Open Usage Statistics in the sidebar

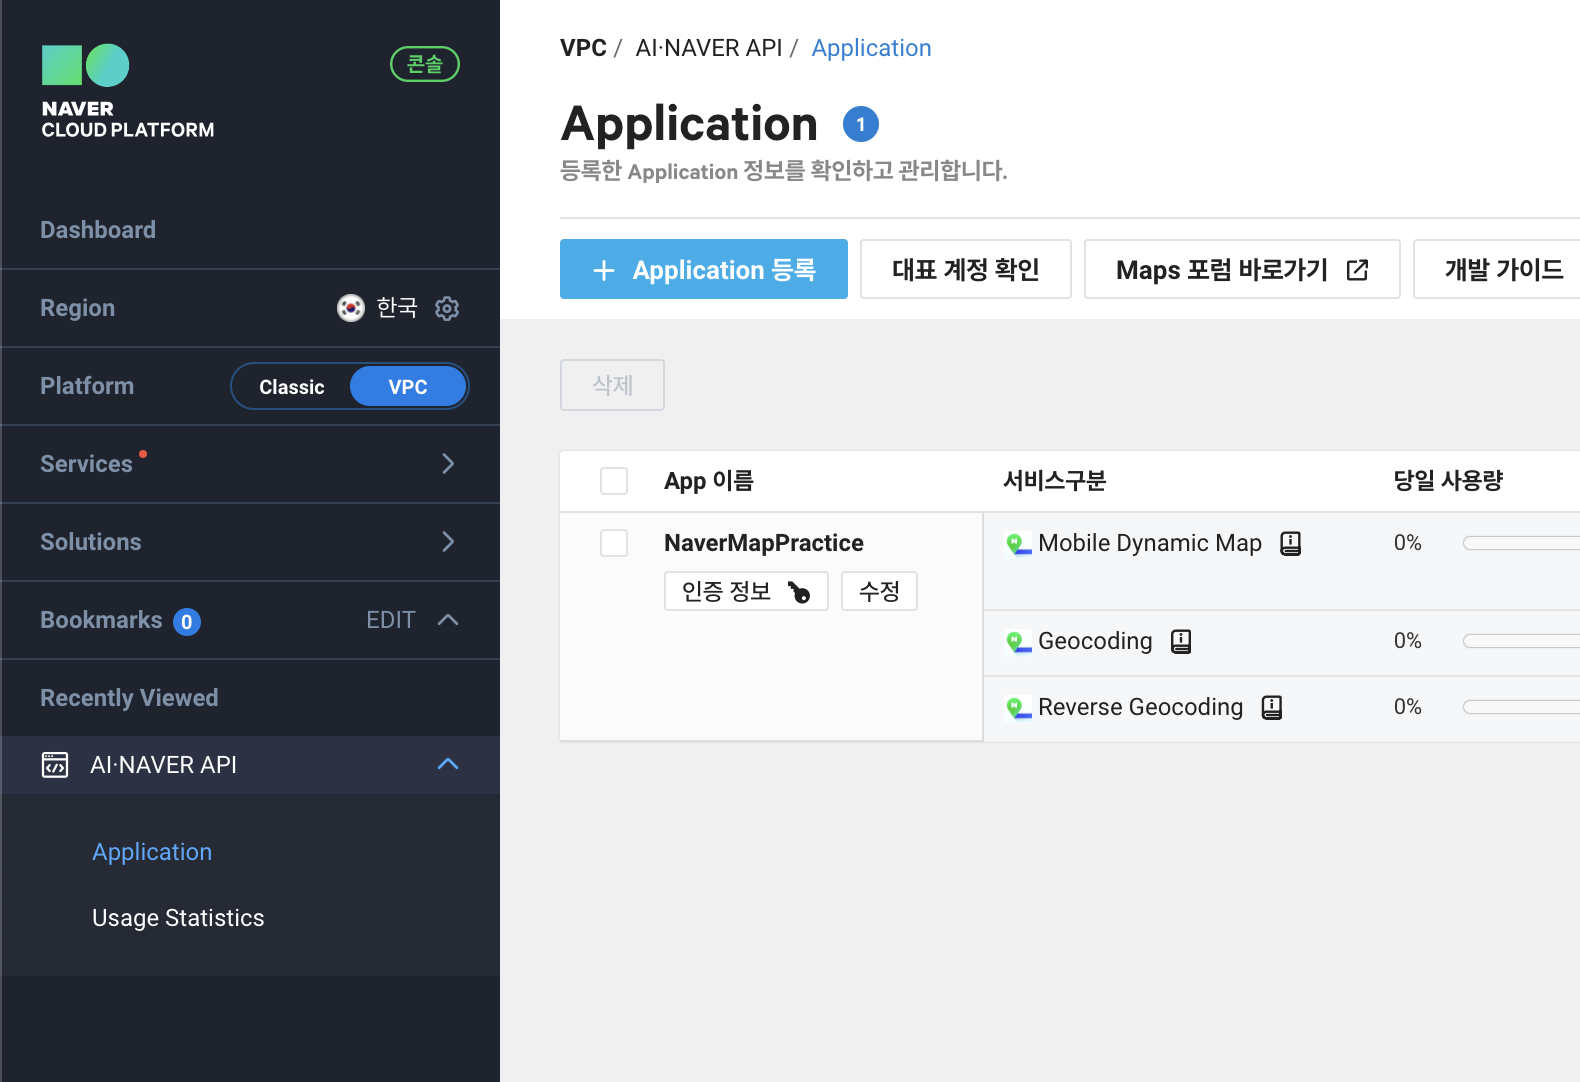178,918
